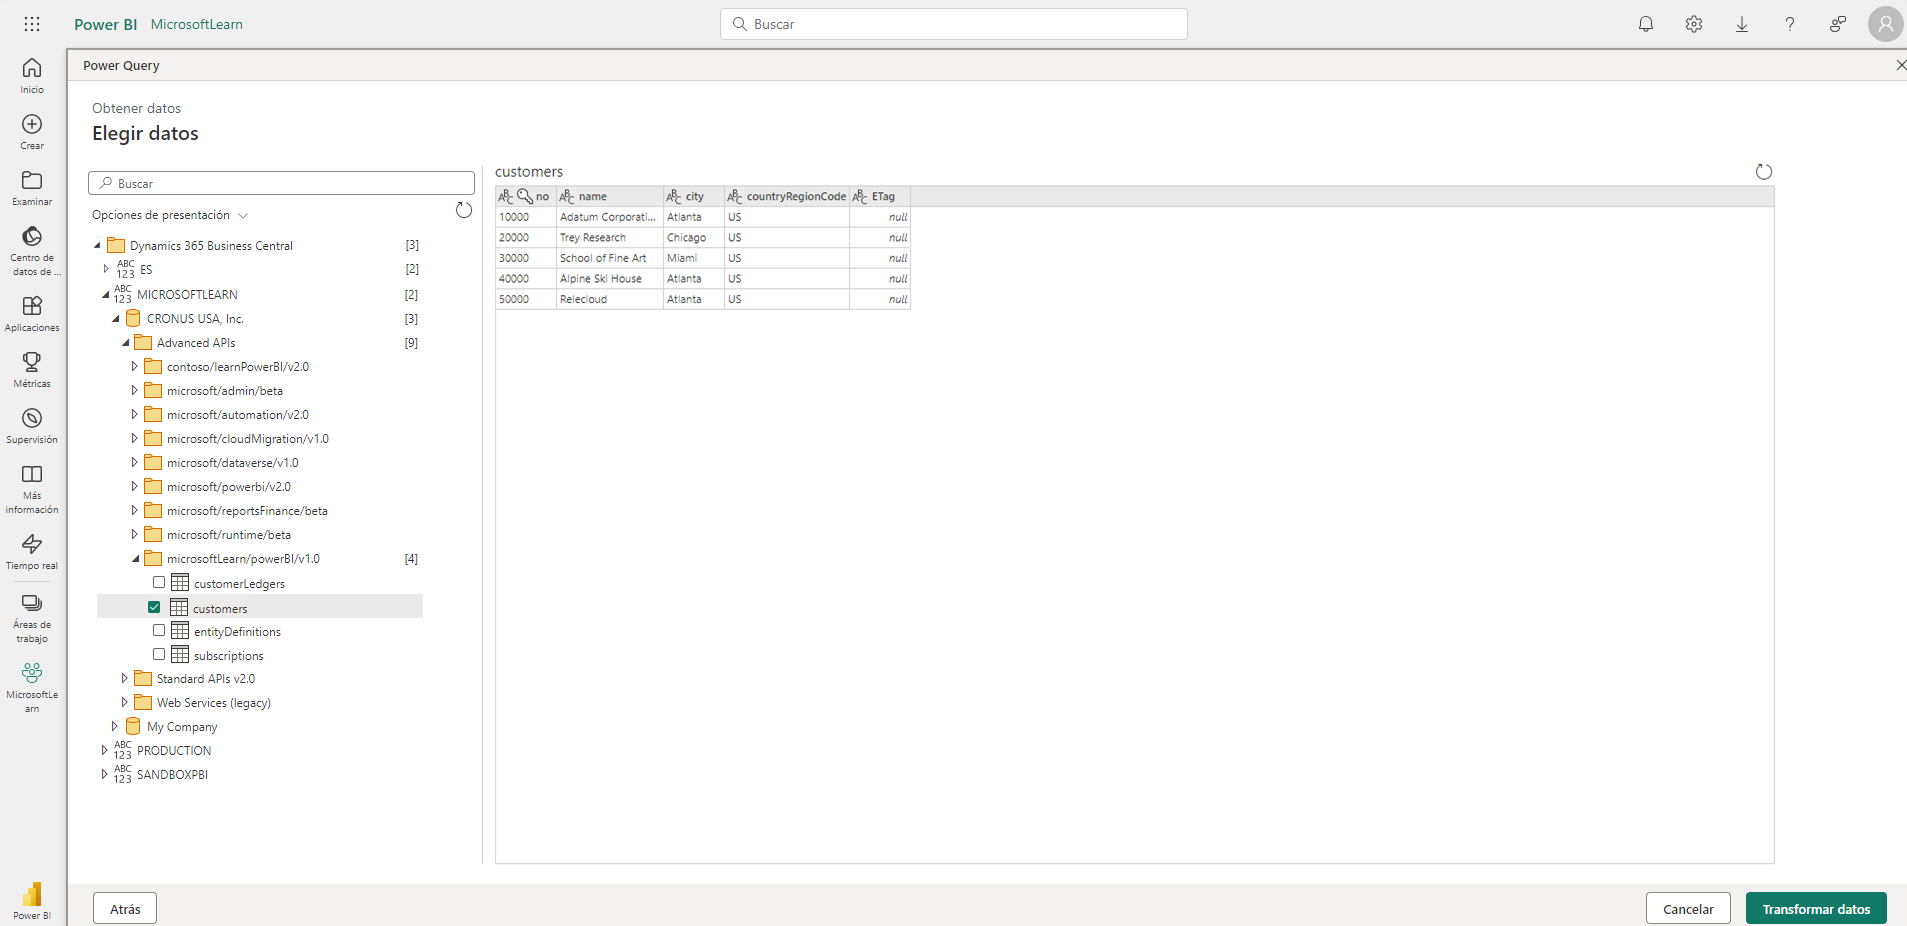
Task: Open Áreas de trabajo in sidebar
Action: [x=32, y=618]
